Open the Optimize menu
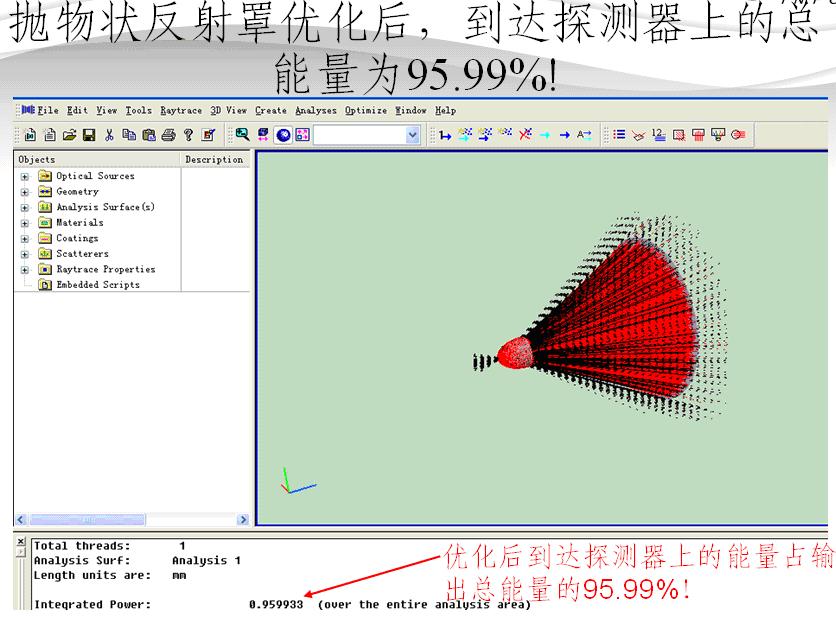 pos(366,110)
